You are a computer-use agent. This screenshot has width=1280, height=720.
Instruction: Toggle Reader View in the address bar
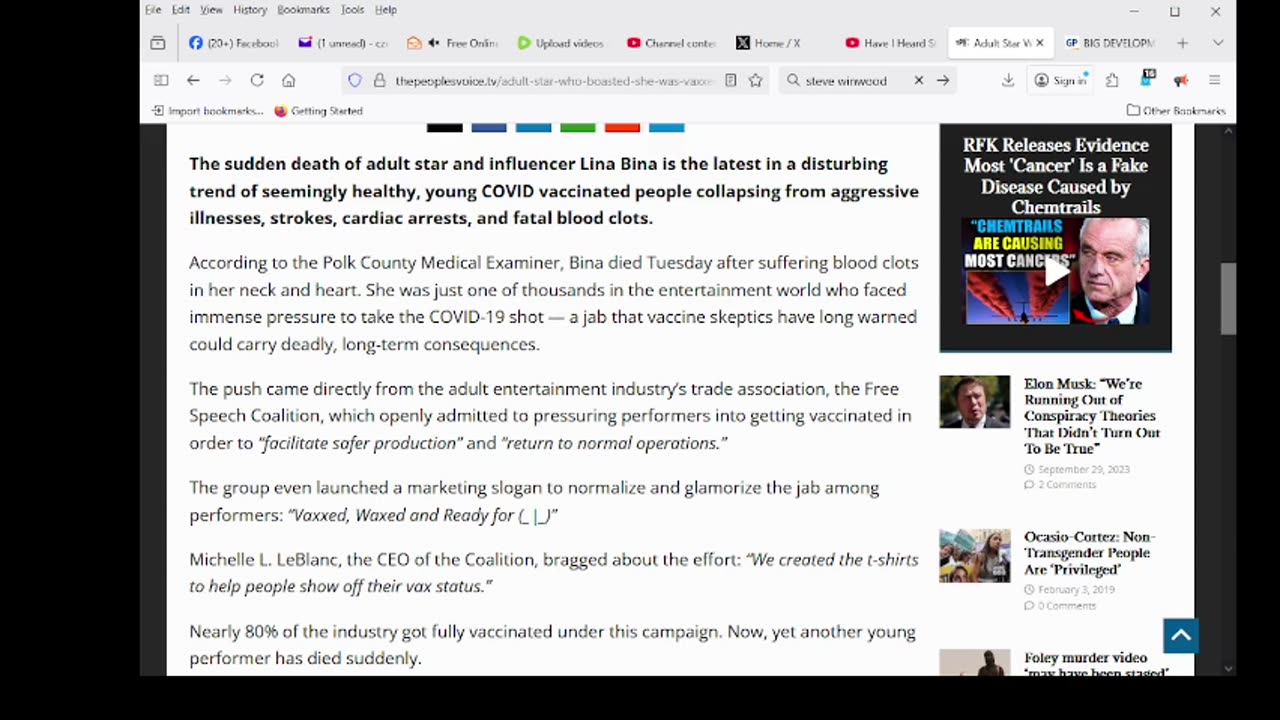731,80
